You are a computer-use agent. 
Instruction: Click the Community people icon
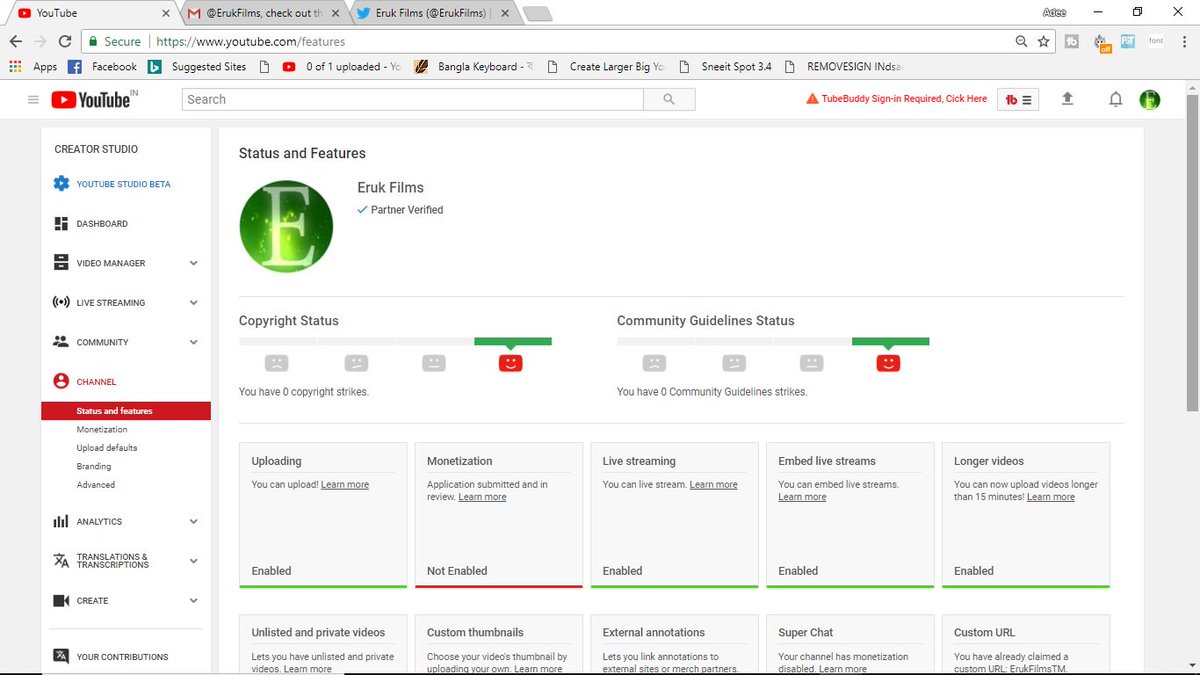(x=61, y=342)
